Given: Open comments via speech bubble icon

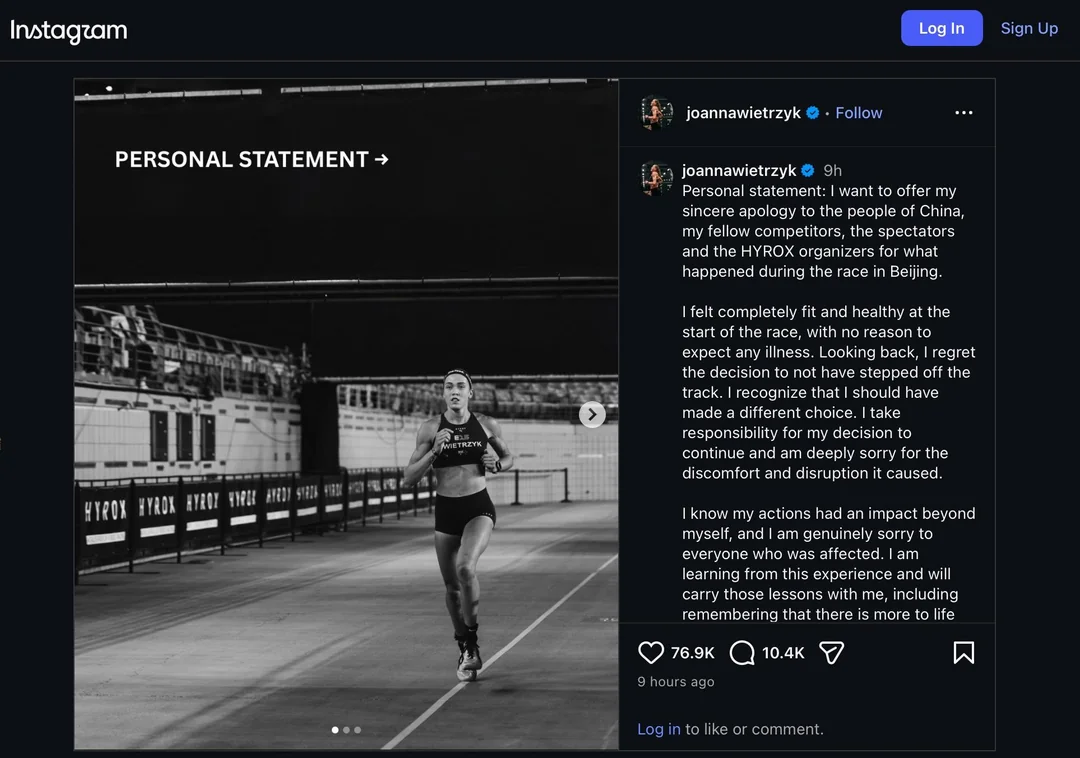Looking at the screenshot, I should tap(742, 652).
